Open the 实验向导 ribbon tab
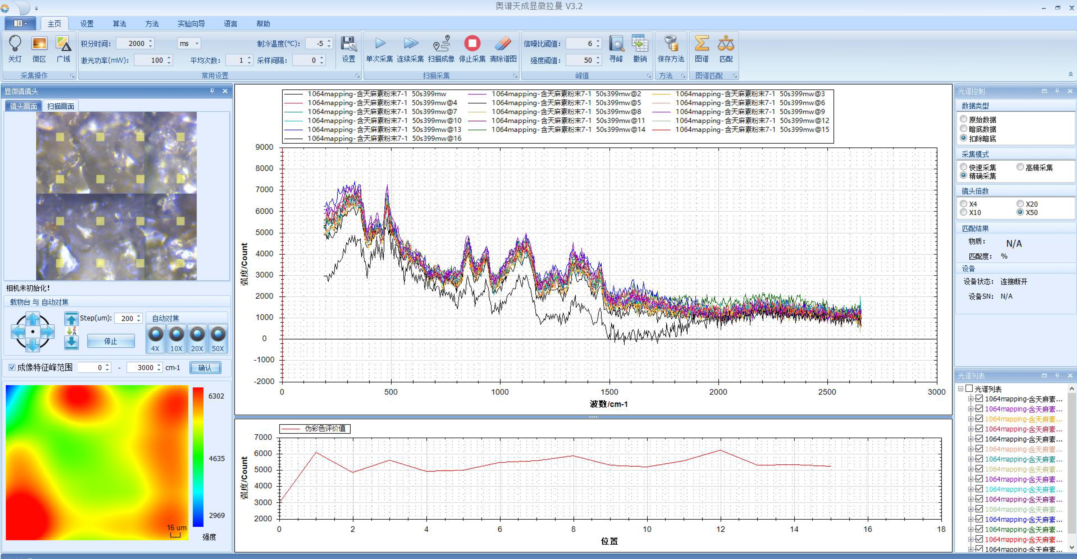 [x=191, y=23]
